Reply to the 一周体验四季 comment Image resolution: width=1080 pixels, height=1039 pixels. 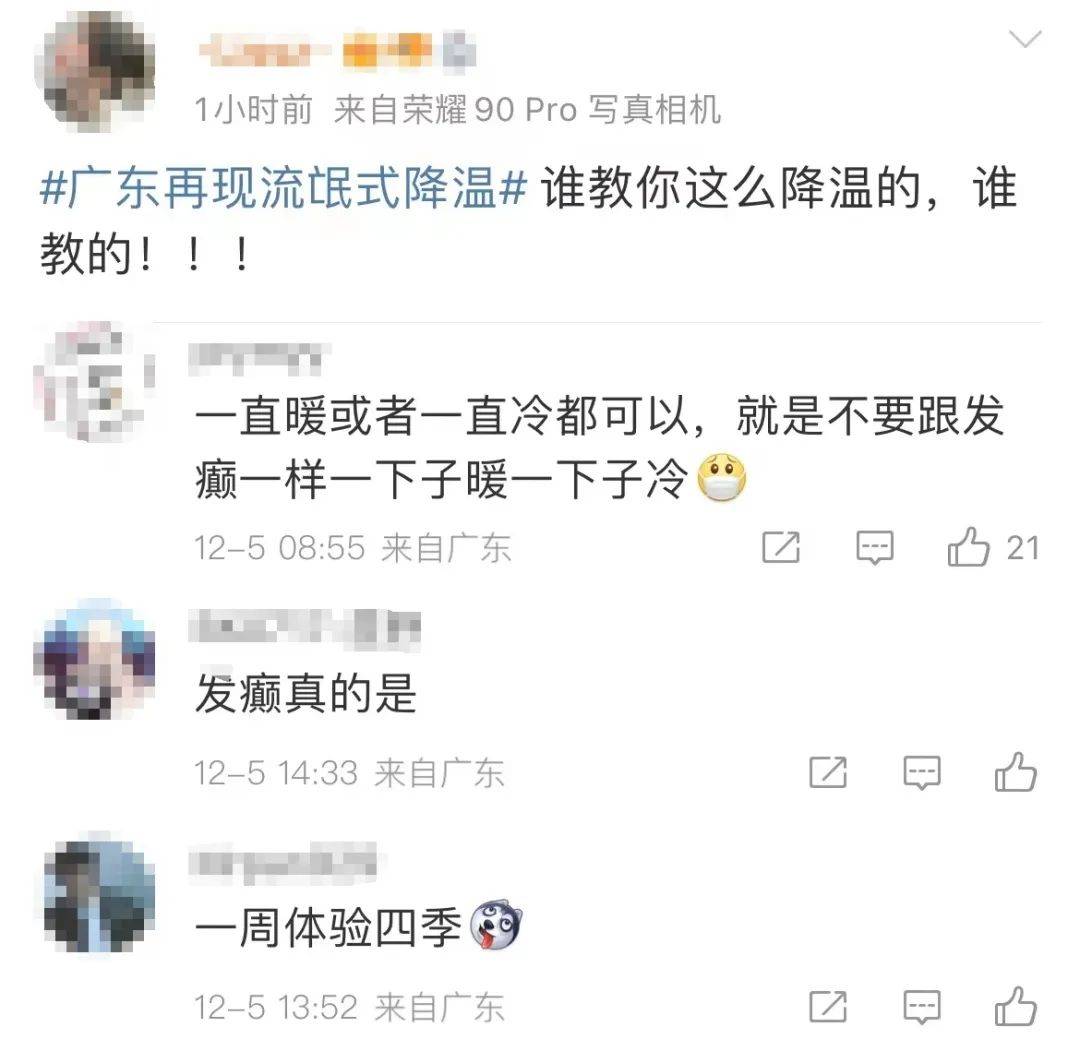click(922, 1007)
